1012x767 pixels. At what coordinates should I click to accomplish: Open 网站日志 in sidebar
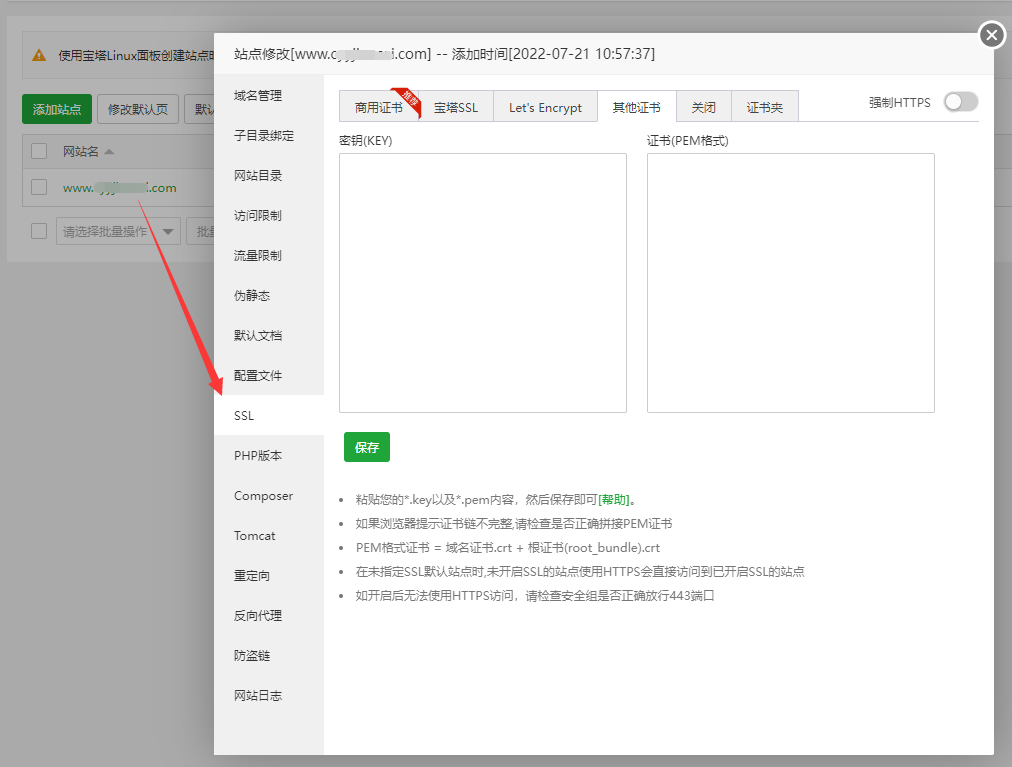269,696
